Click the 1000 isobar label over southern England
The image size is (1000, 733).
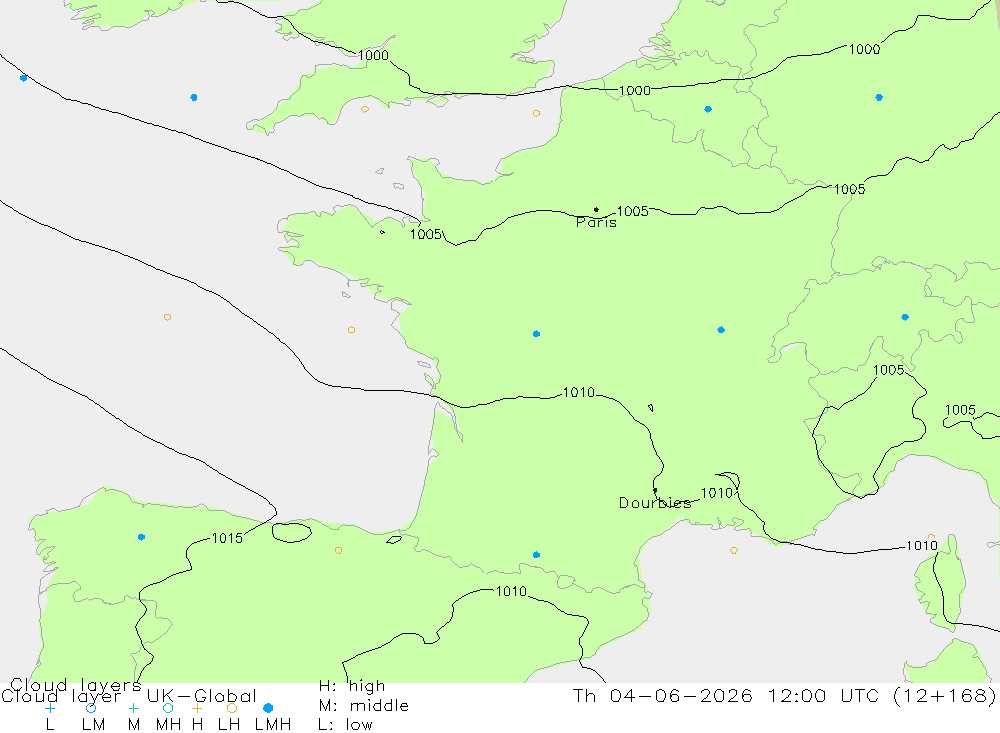pos(373,56)
